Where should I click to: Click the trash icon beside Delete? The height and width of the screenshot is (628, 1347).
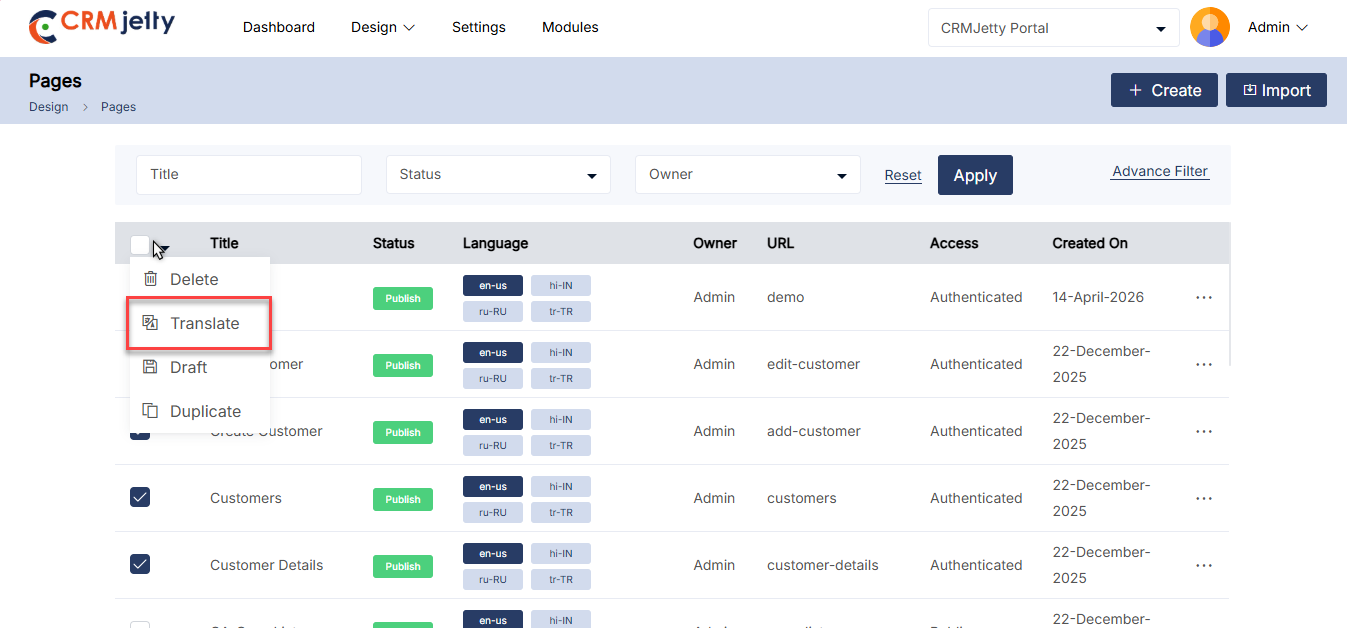[x=151, y=279]
